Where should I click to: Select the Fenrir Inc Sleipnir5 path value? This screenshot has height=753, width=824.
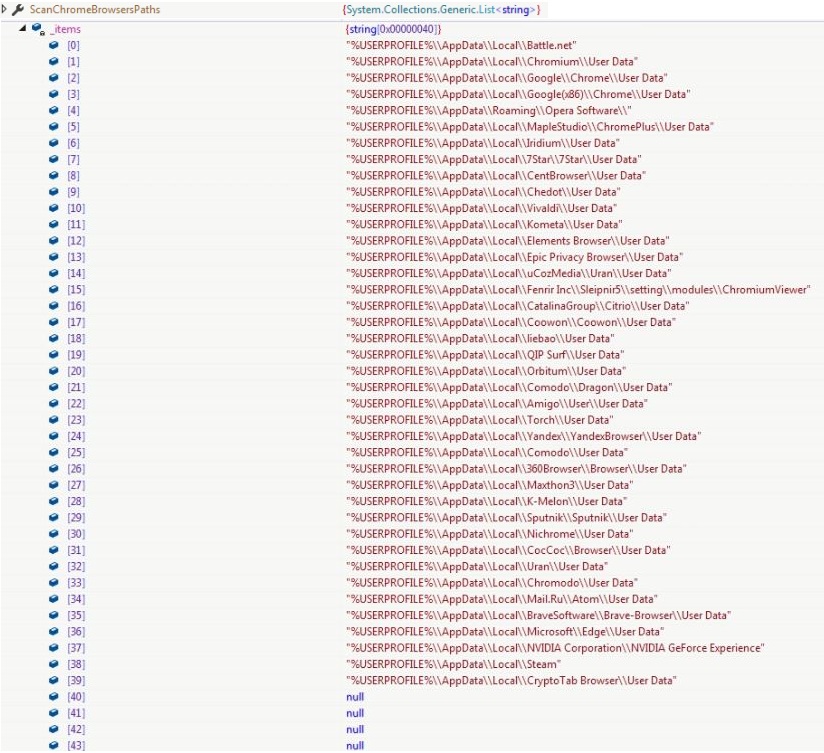pyautogui.click(x=578, y=290)
